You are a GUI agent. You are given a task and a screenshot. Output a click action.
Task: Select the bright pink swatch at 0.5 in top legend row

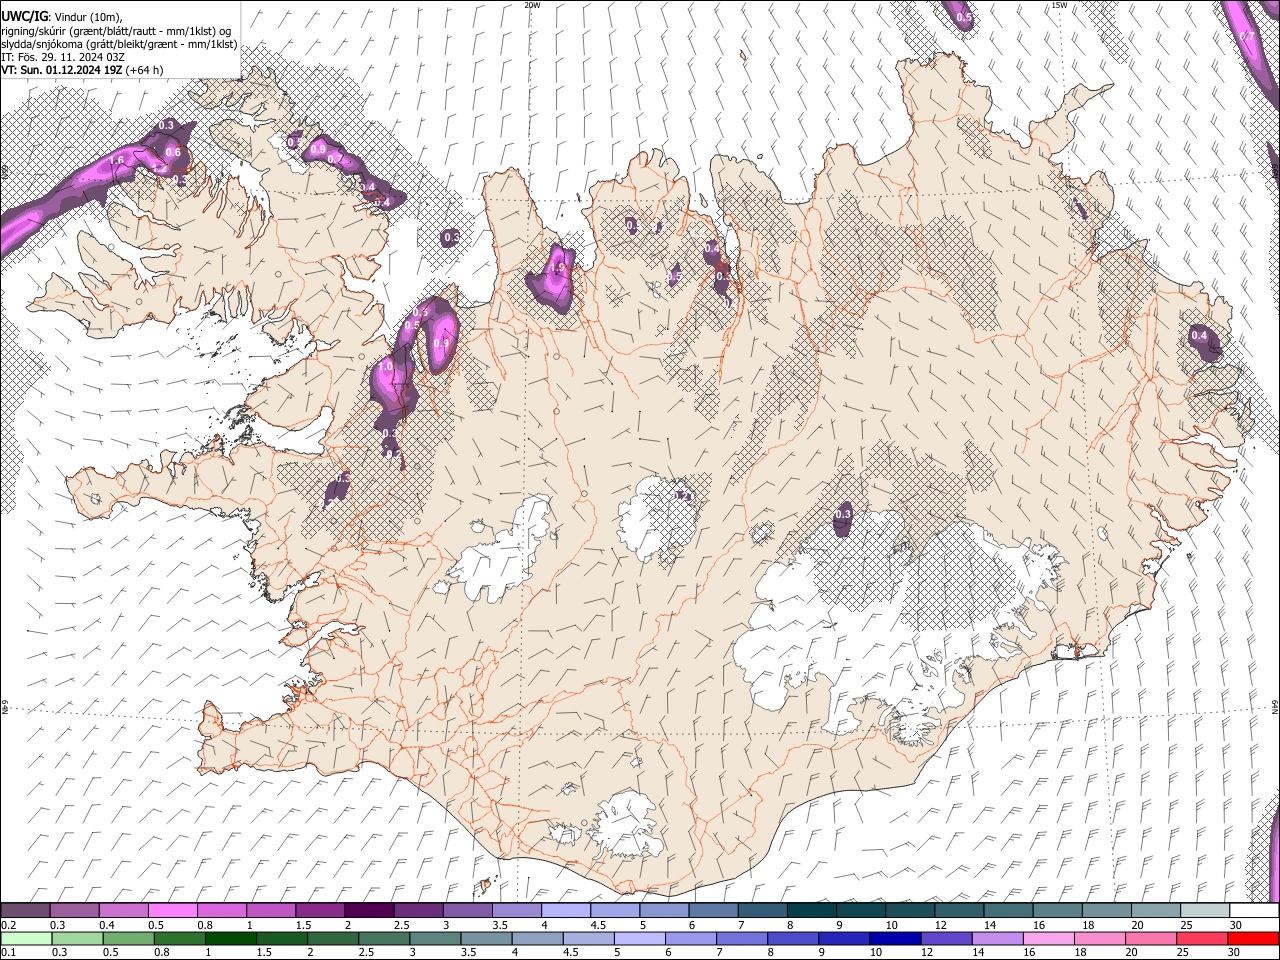click(x=173, y=910)
